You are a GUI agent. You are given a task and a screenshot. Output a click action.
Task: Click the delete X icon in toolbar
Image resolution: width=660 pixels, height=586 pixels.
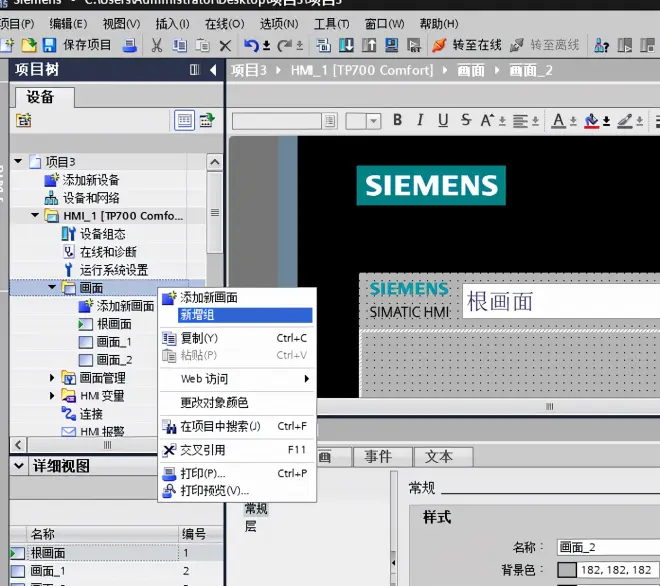tap(226, 45)
